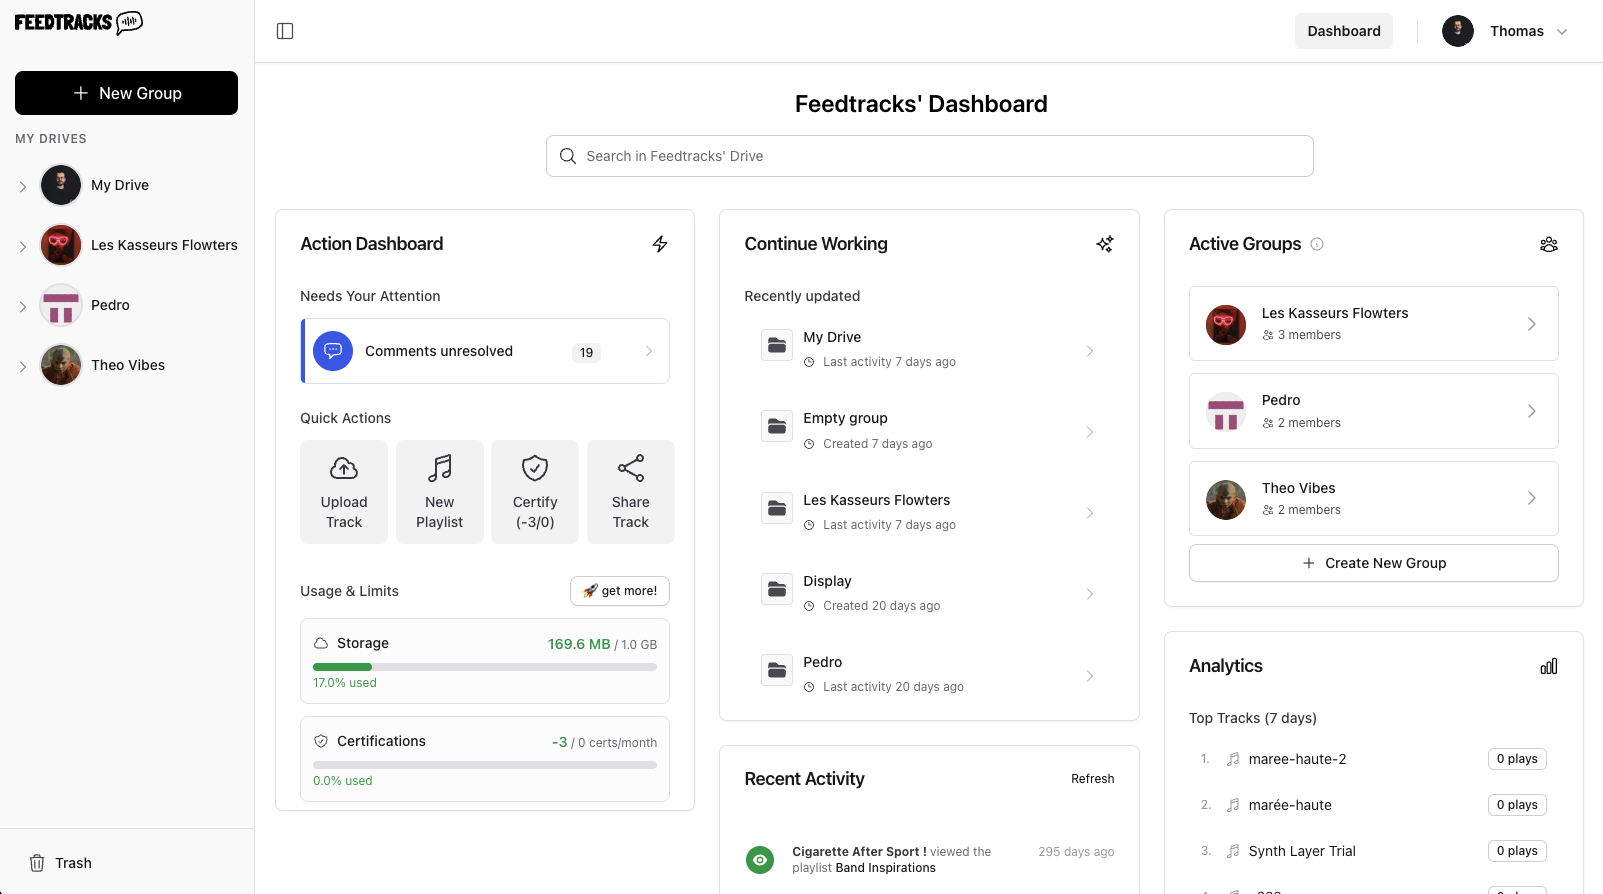1603x894 pixels.
Task: Click 0 plays badge for maree-haute-2
Action: [x=1517, y=759]
